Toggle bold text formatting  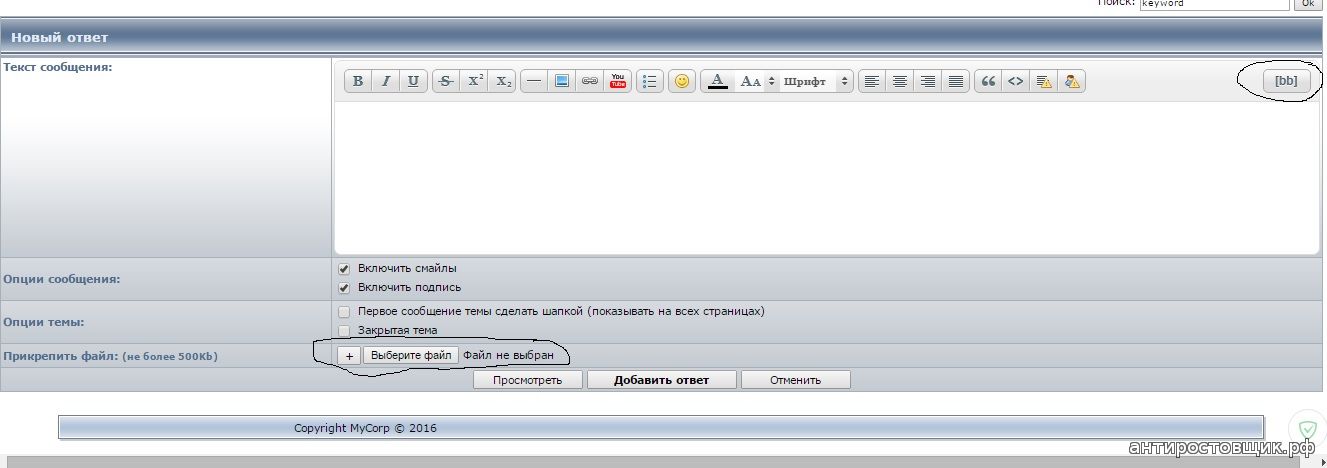pos(358,82)
